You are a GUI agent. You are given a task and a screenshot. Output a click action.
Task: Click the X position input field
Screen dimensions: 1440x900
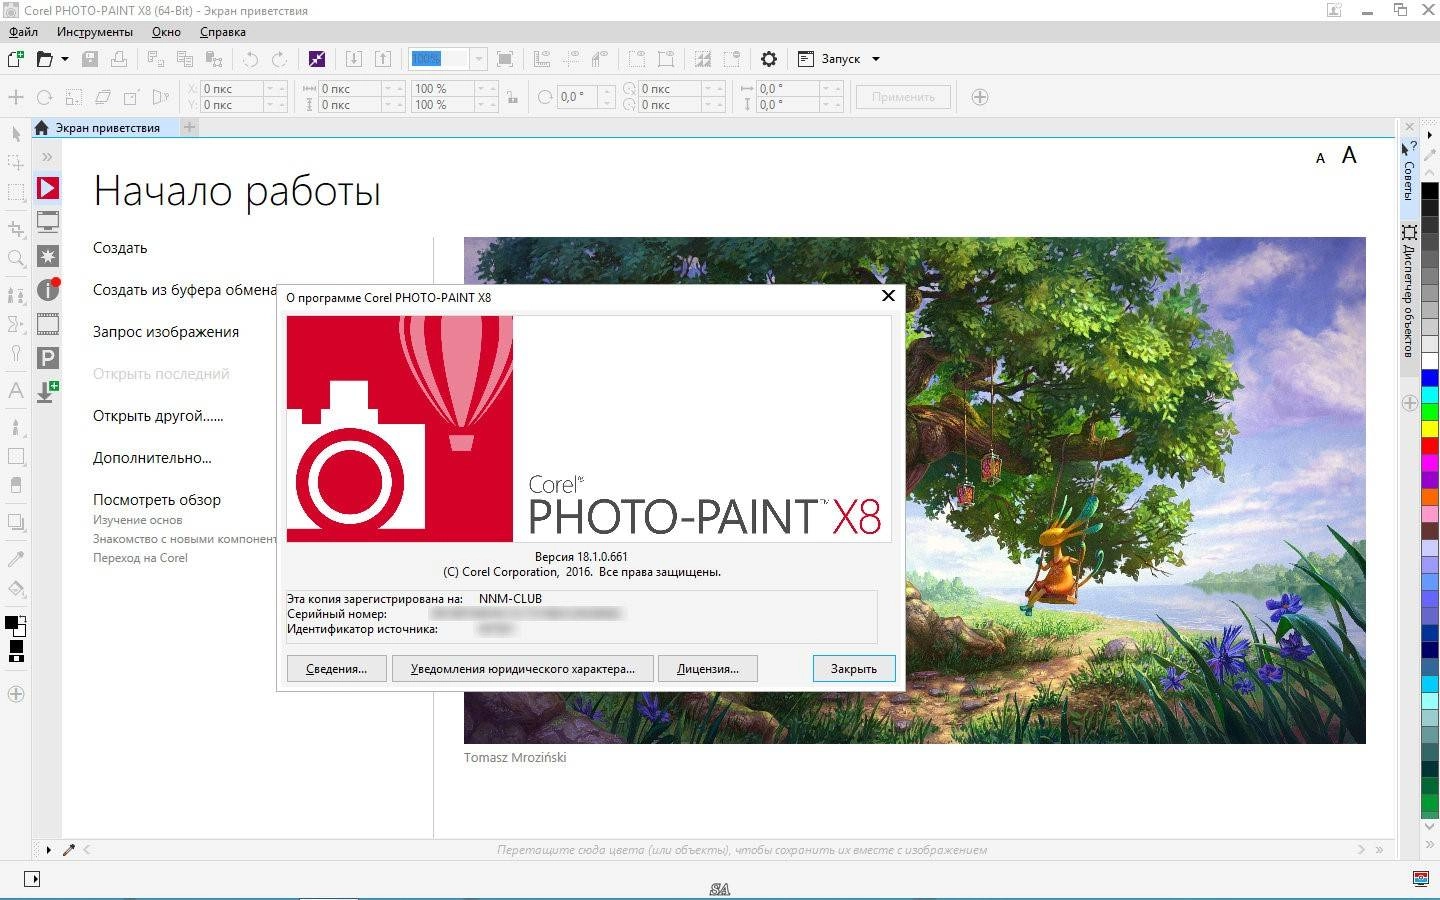point(232,89)
